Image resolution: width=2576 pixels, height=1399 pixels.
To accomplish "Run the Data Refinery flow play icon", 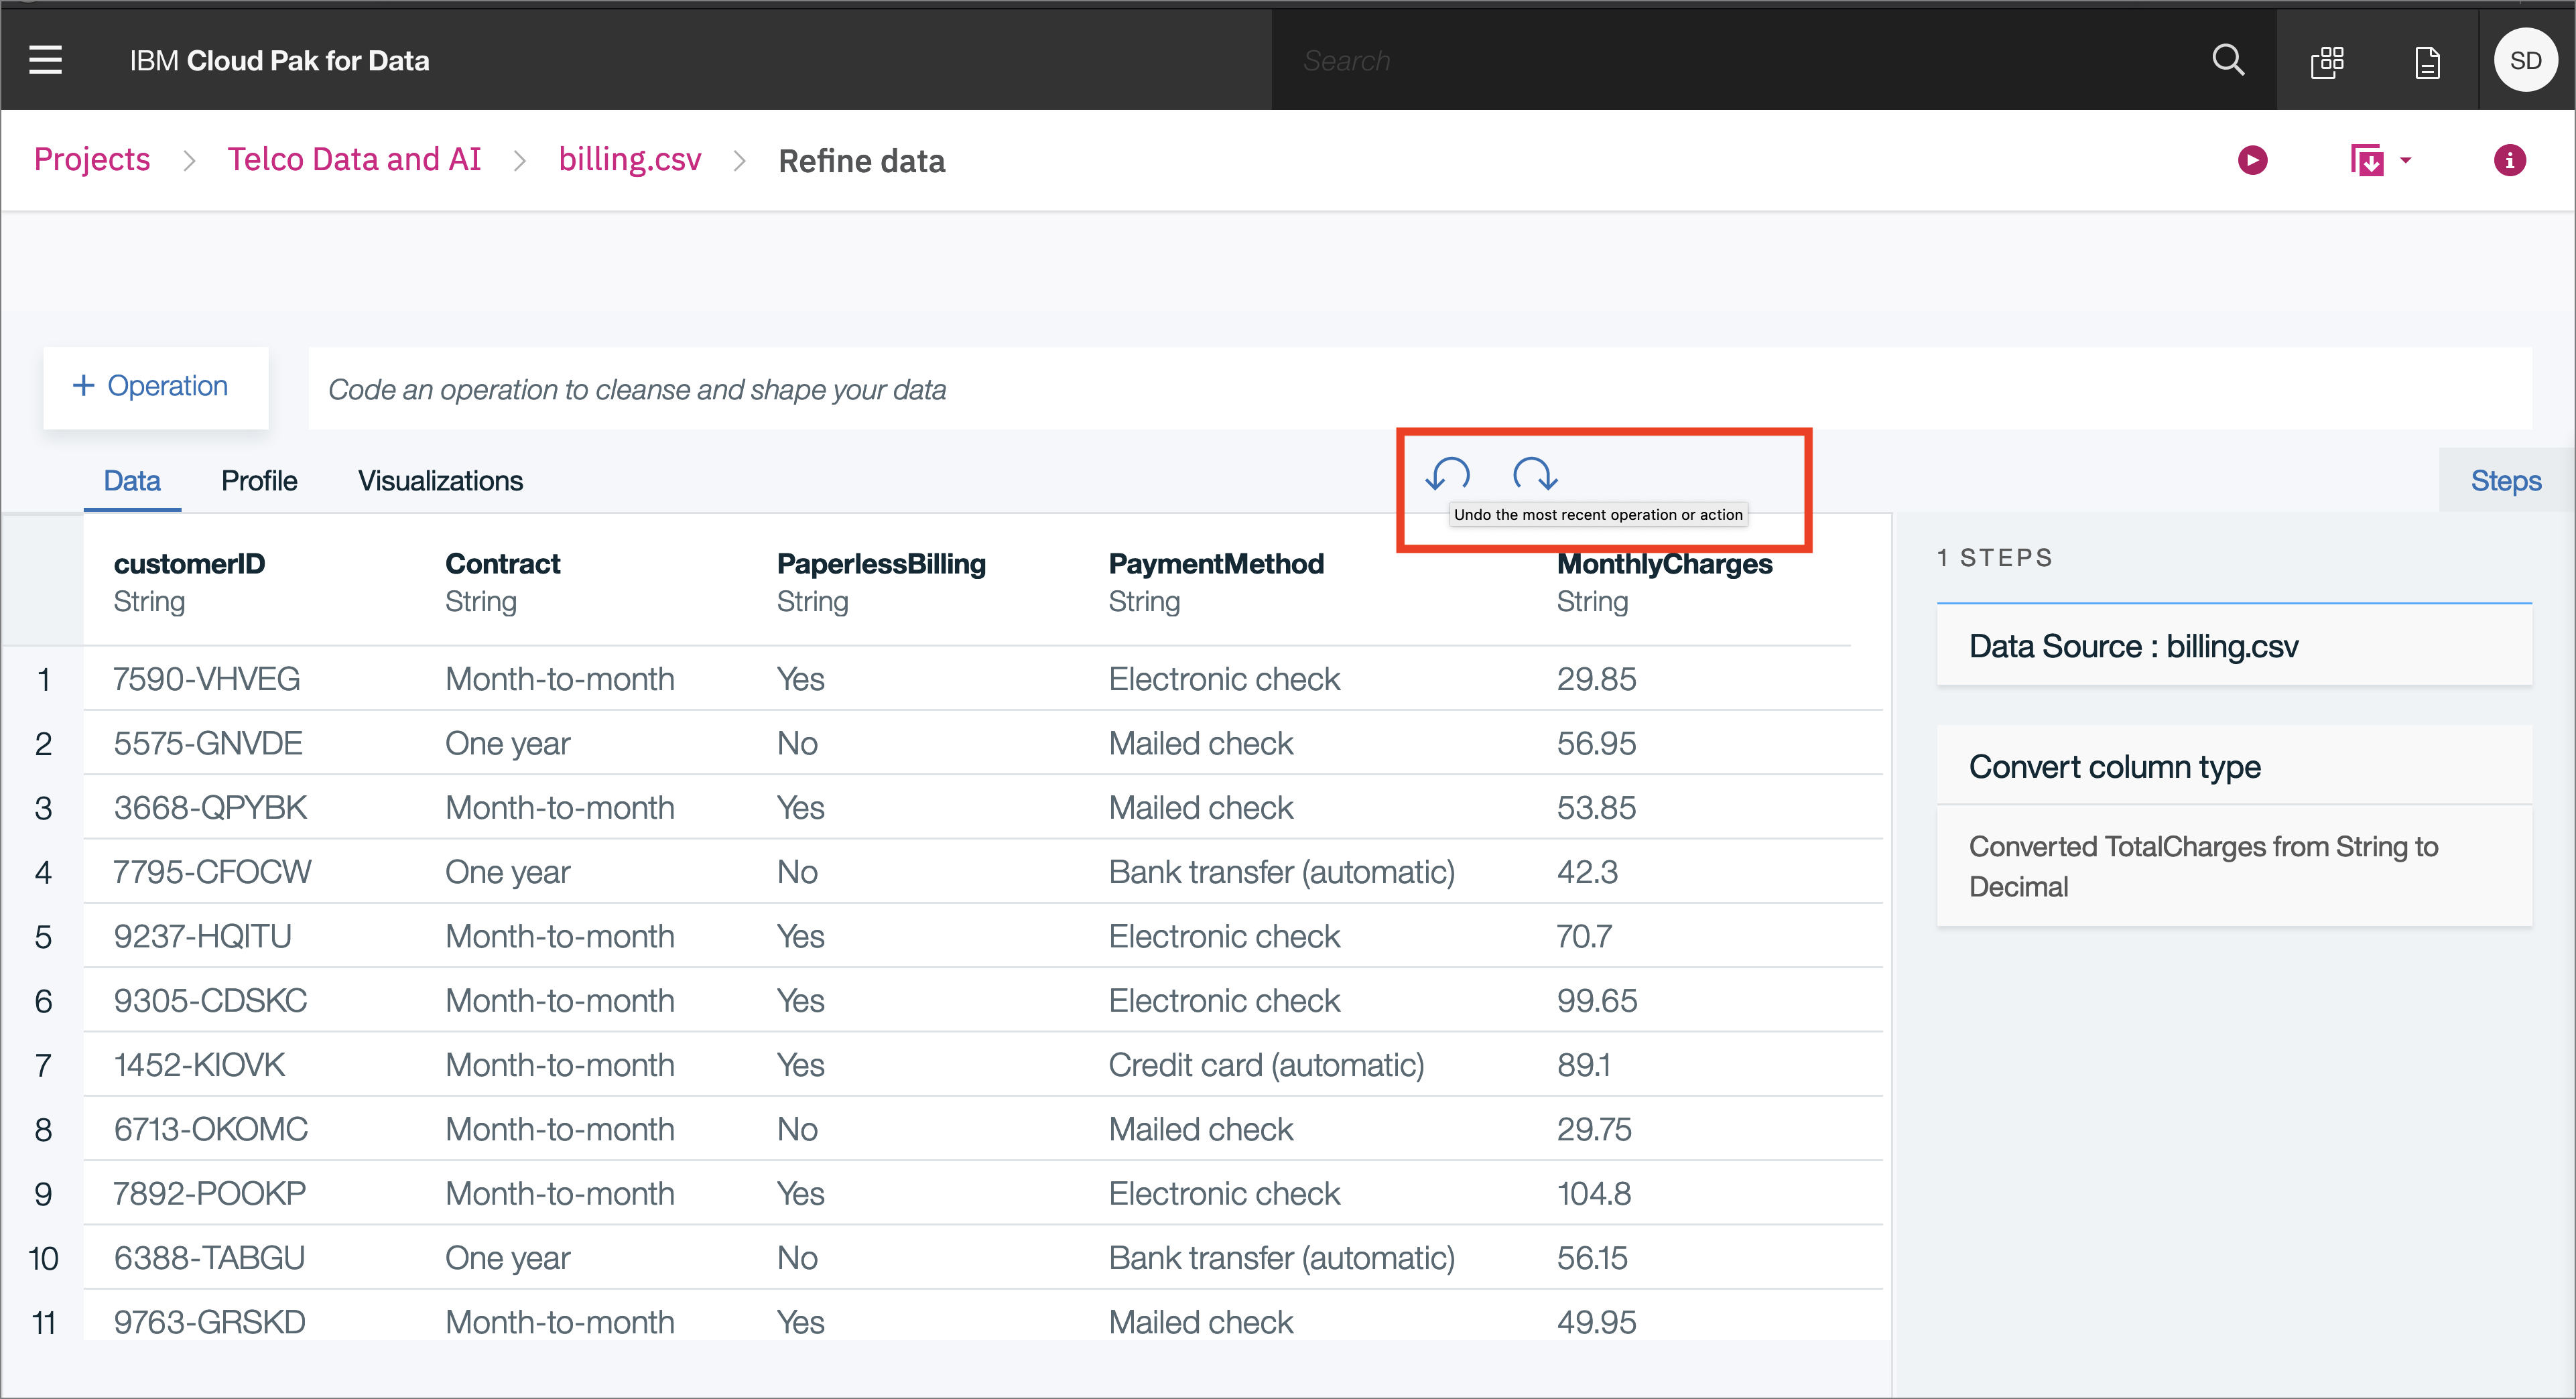I will click(2252, 160).
